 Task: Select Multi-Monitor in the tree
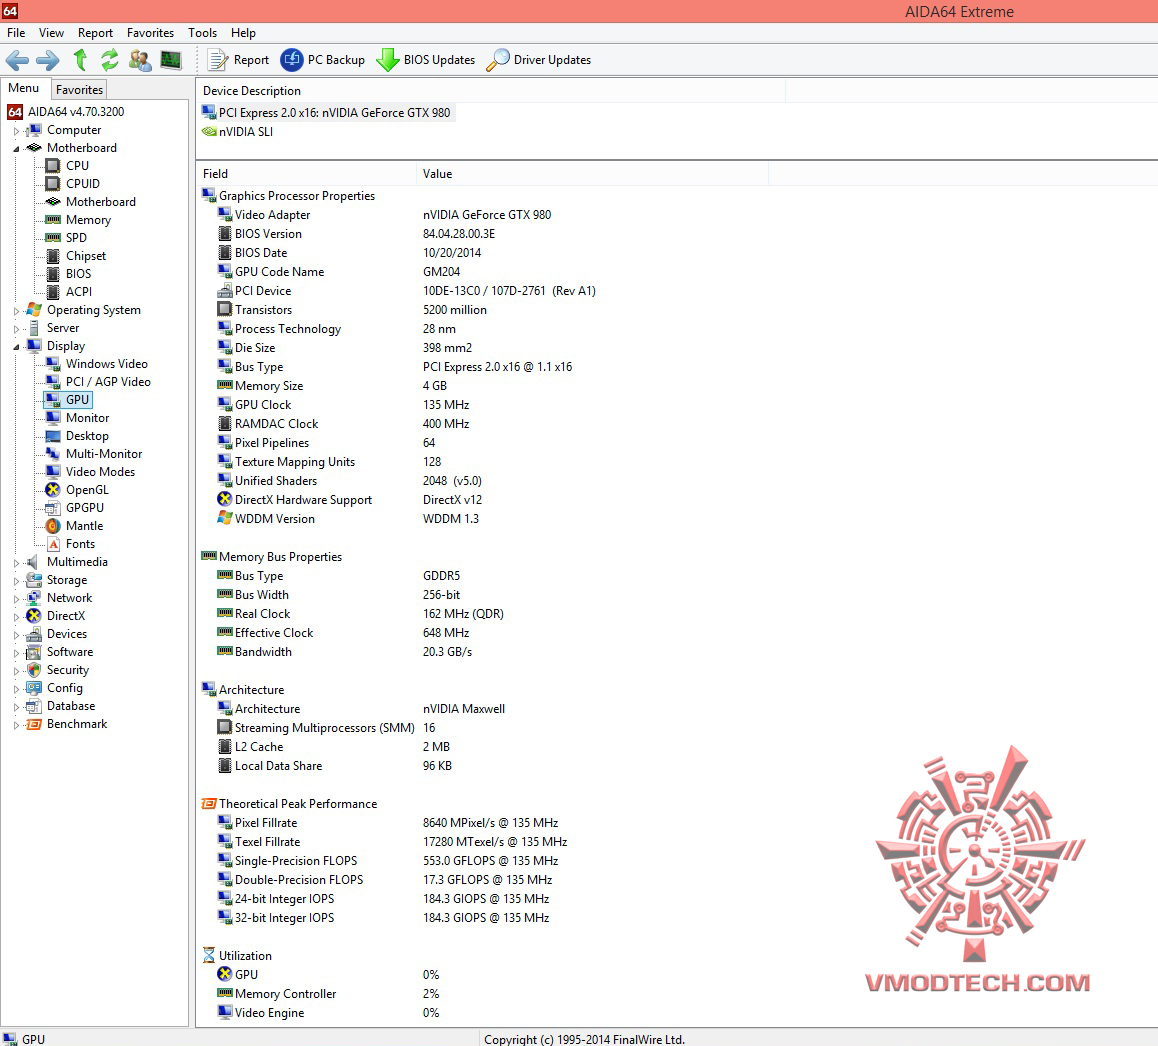tap(104, 454)
